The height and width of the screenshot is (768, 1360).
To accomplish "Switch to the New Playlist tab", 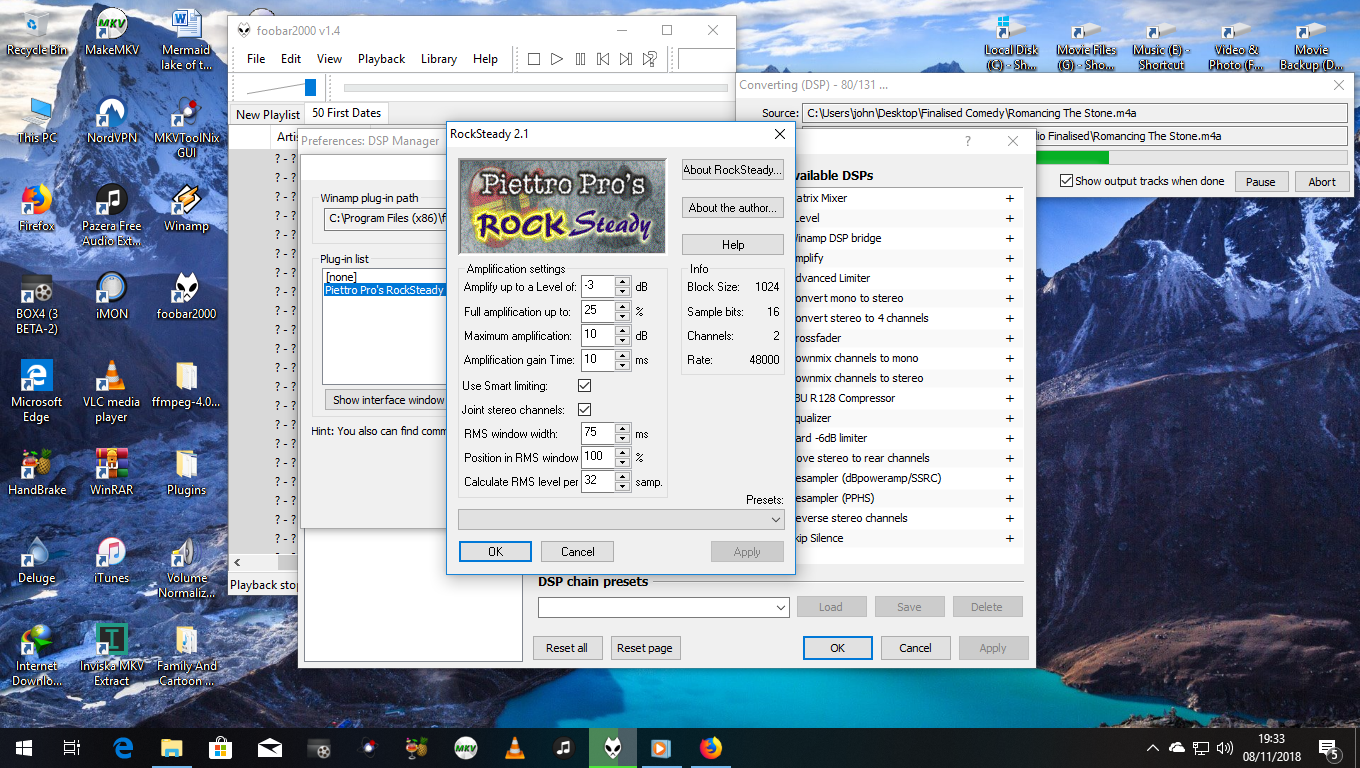I will [267, 114].
